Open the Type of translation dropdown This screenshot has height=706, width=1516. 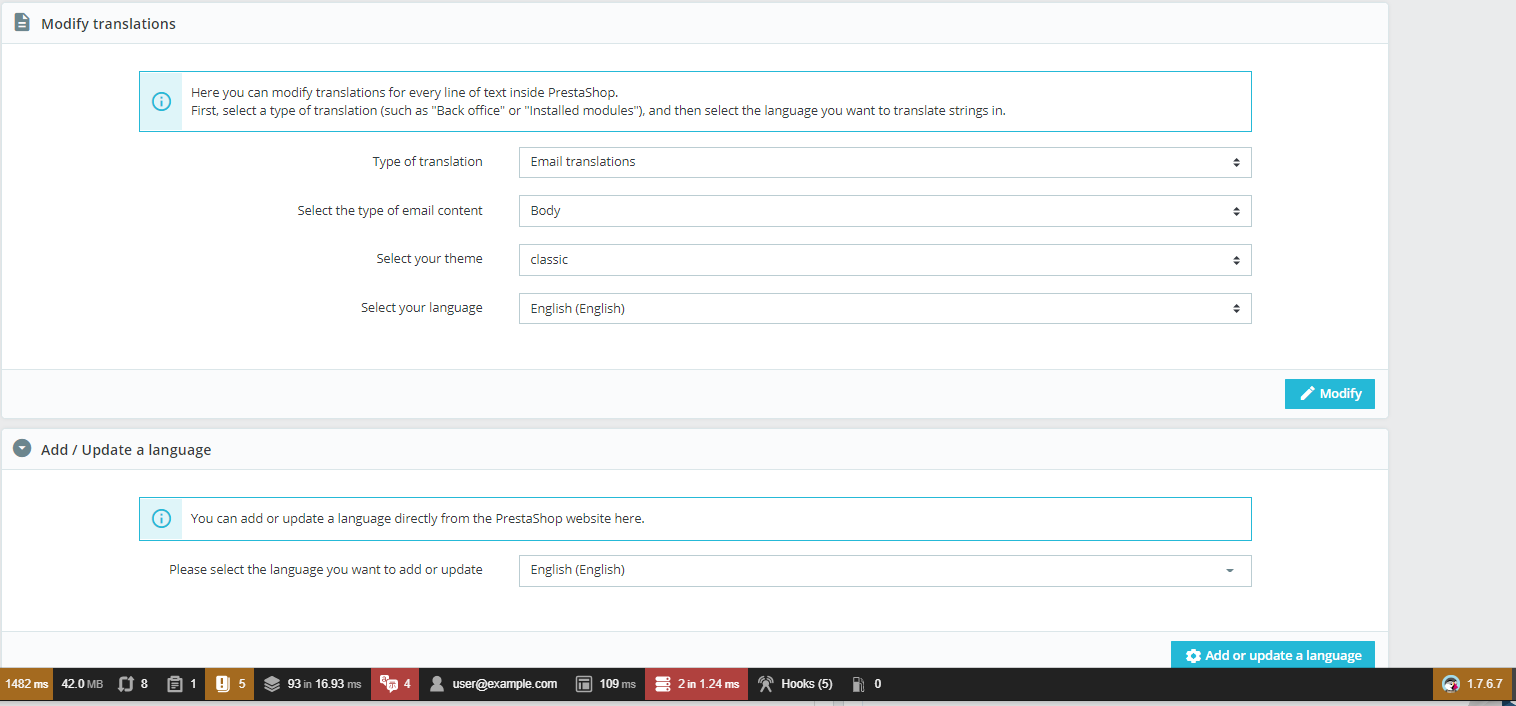(885, 162)
